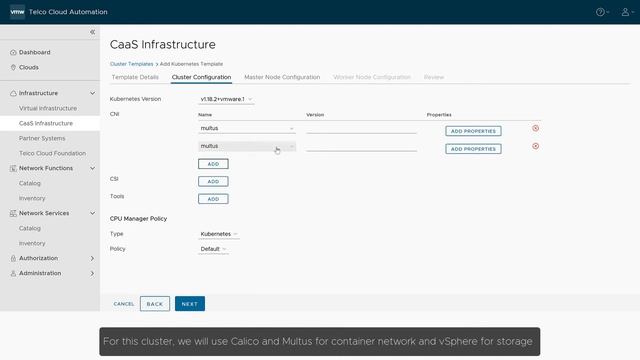Remove the first multus CNI row

pos(536,128)
